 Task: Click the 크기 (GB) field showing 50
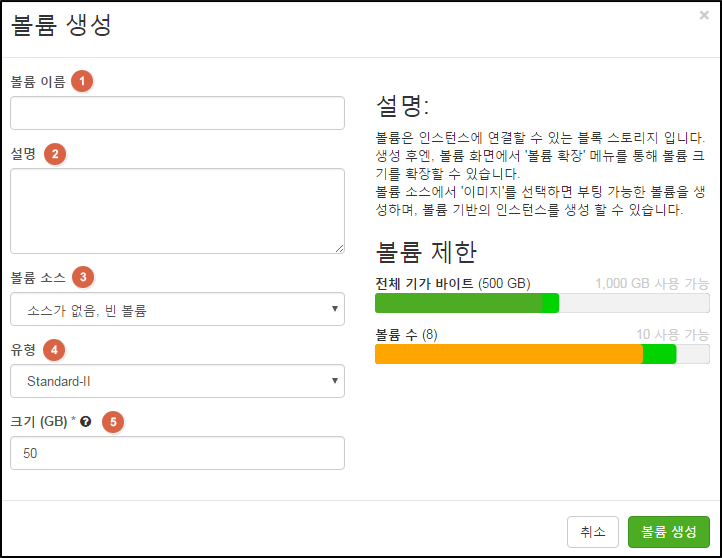pos(177,453)
